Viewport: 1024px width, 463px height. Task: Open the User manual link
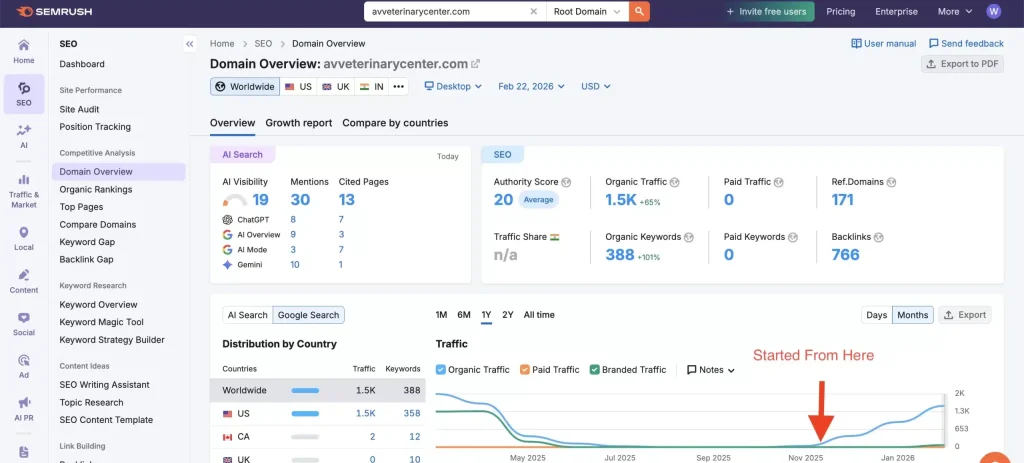coord(884,44)
